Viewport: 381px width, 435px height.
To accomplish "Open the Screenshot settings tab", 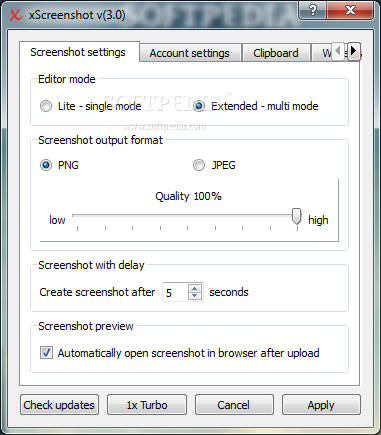I will tap(78, 52).
